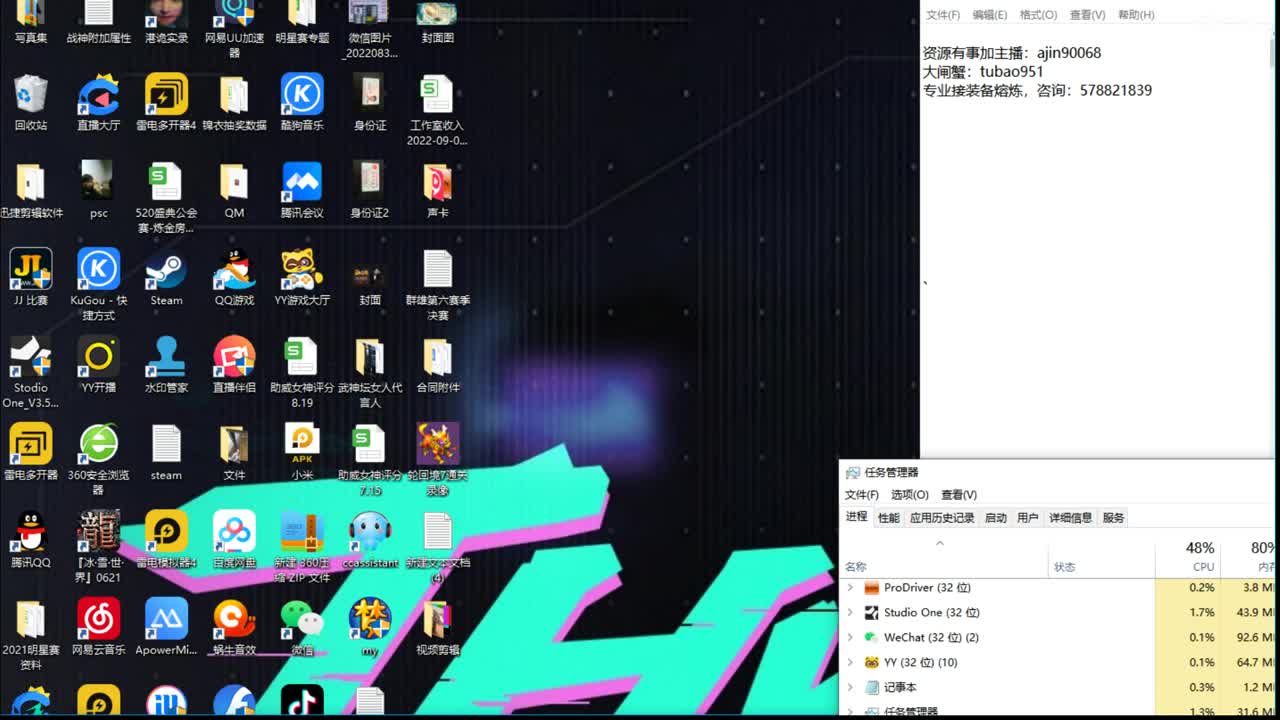Expand the YY (32 位) (10) process
Viewport: 1280px width, 720px height.
(x=850, y=663)
